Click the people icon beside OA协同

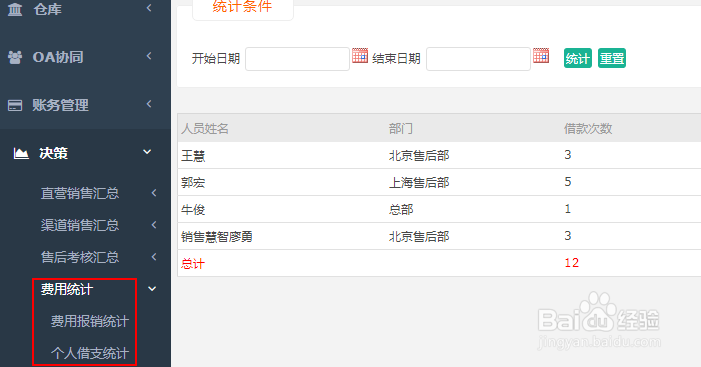15,57
